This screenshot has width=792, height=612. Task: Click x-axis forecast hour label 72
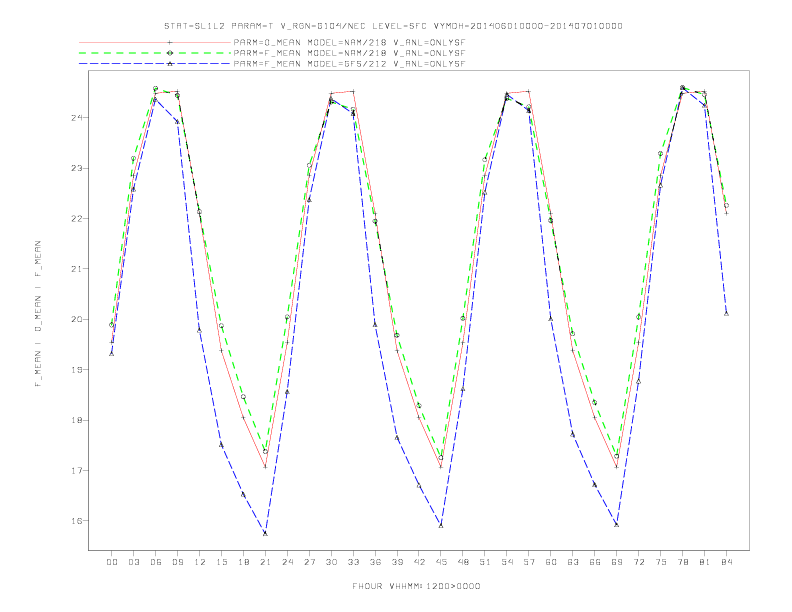tap(639, 562)
